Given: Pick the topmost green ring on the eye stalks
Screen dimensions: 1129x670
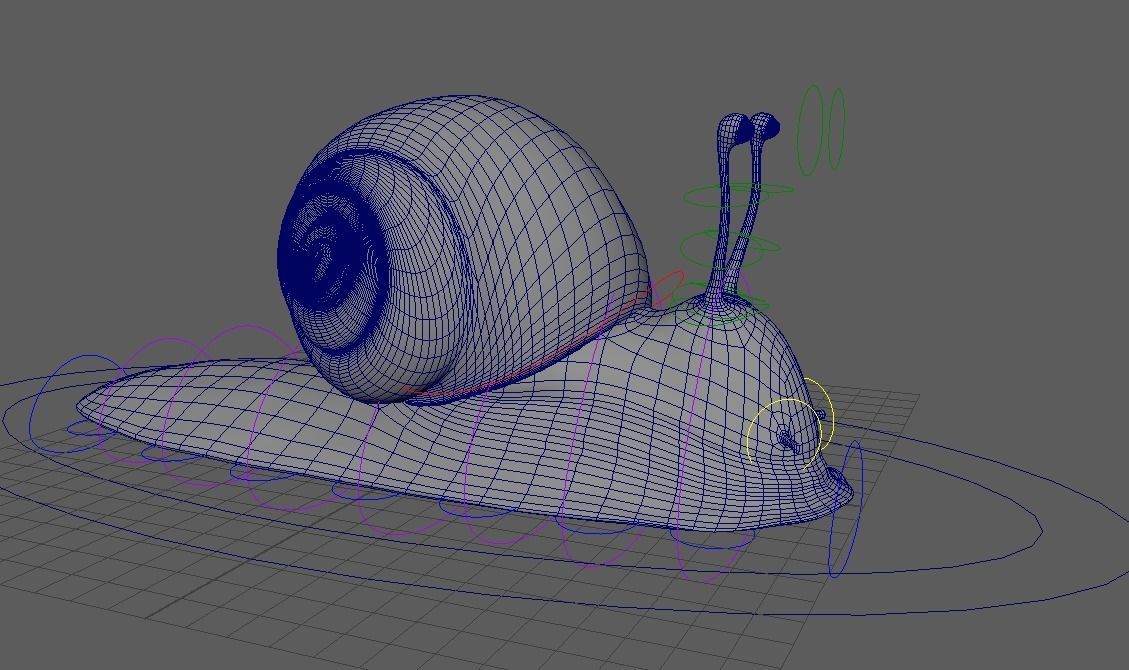Looking at the screenshot, I should (738, 195).
